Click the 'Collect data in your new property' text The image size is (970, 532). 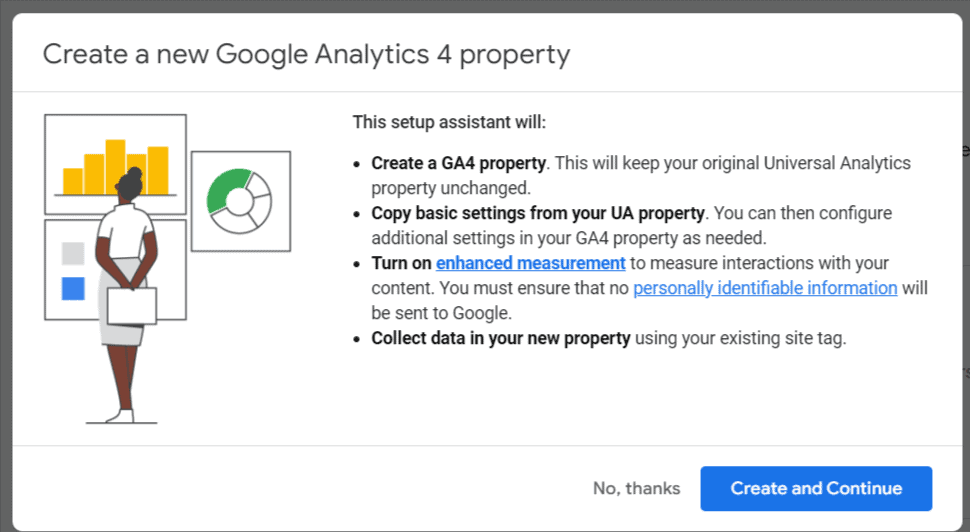[500, 338]
